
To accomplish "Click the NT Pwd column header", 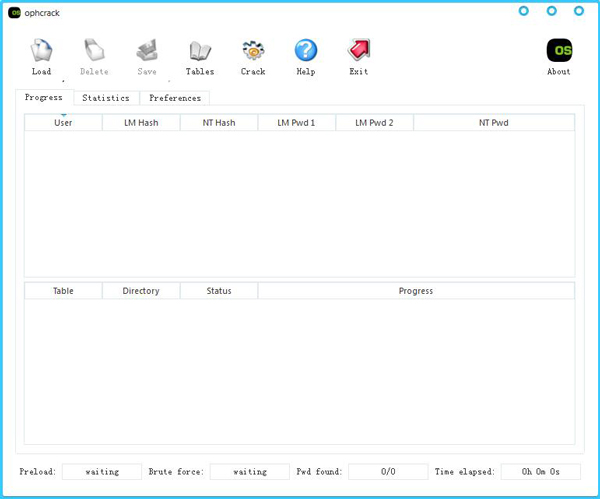I will 494,122.
